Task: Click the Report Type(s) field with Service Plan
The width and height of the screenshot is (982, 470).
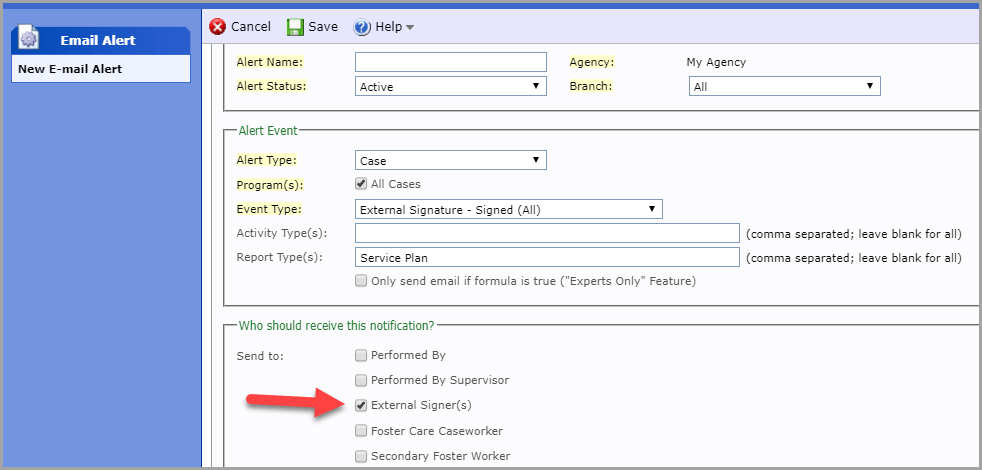Action: pos(547,258)
